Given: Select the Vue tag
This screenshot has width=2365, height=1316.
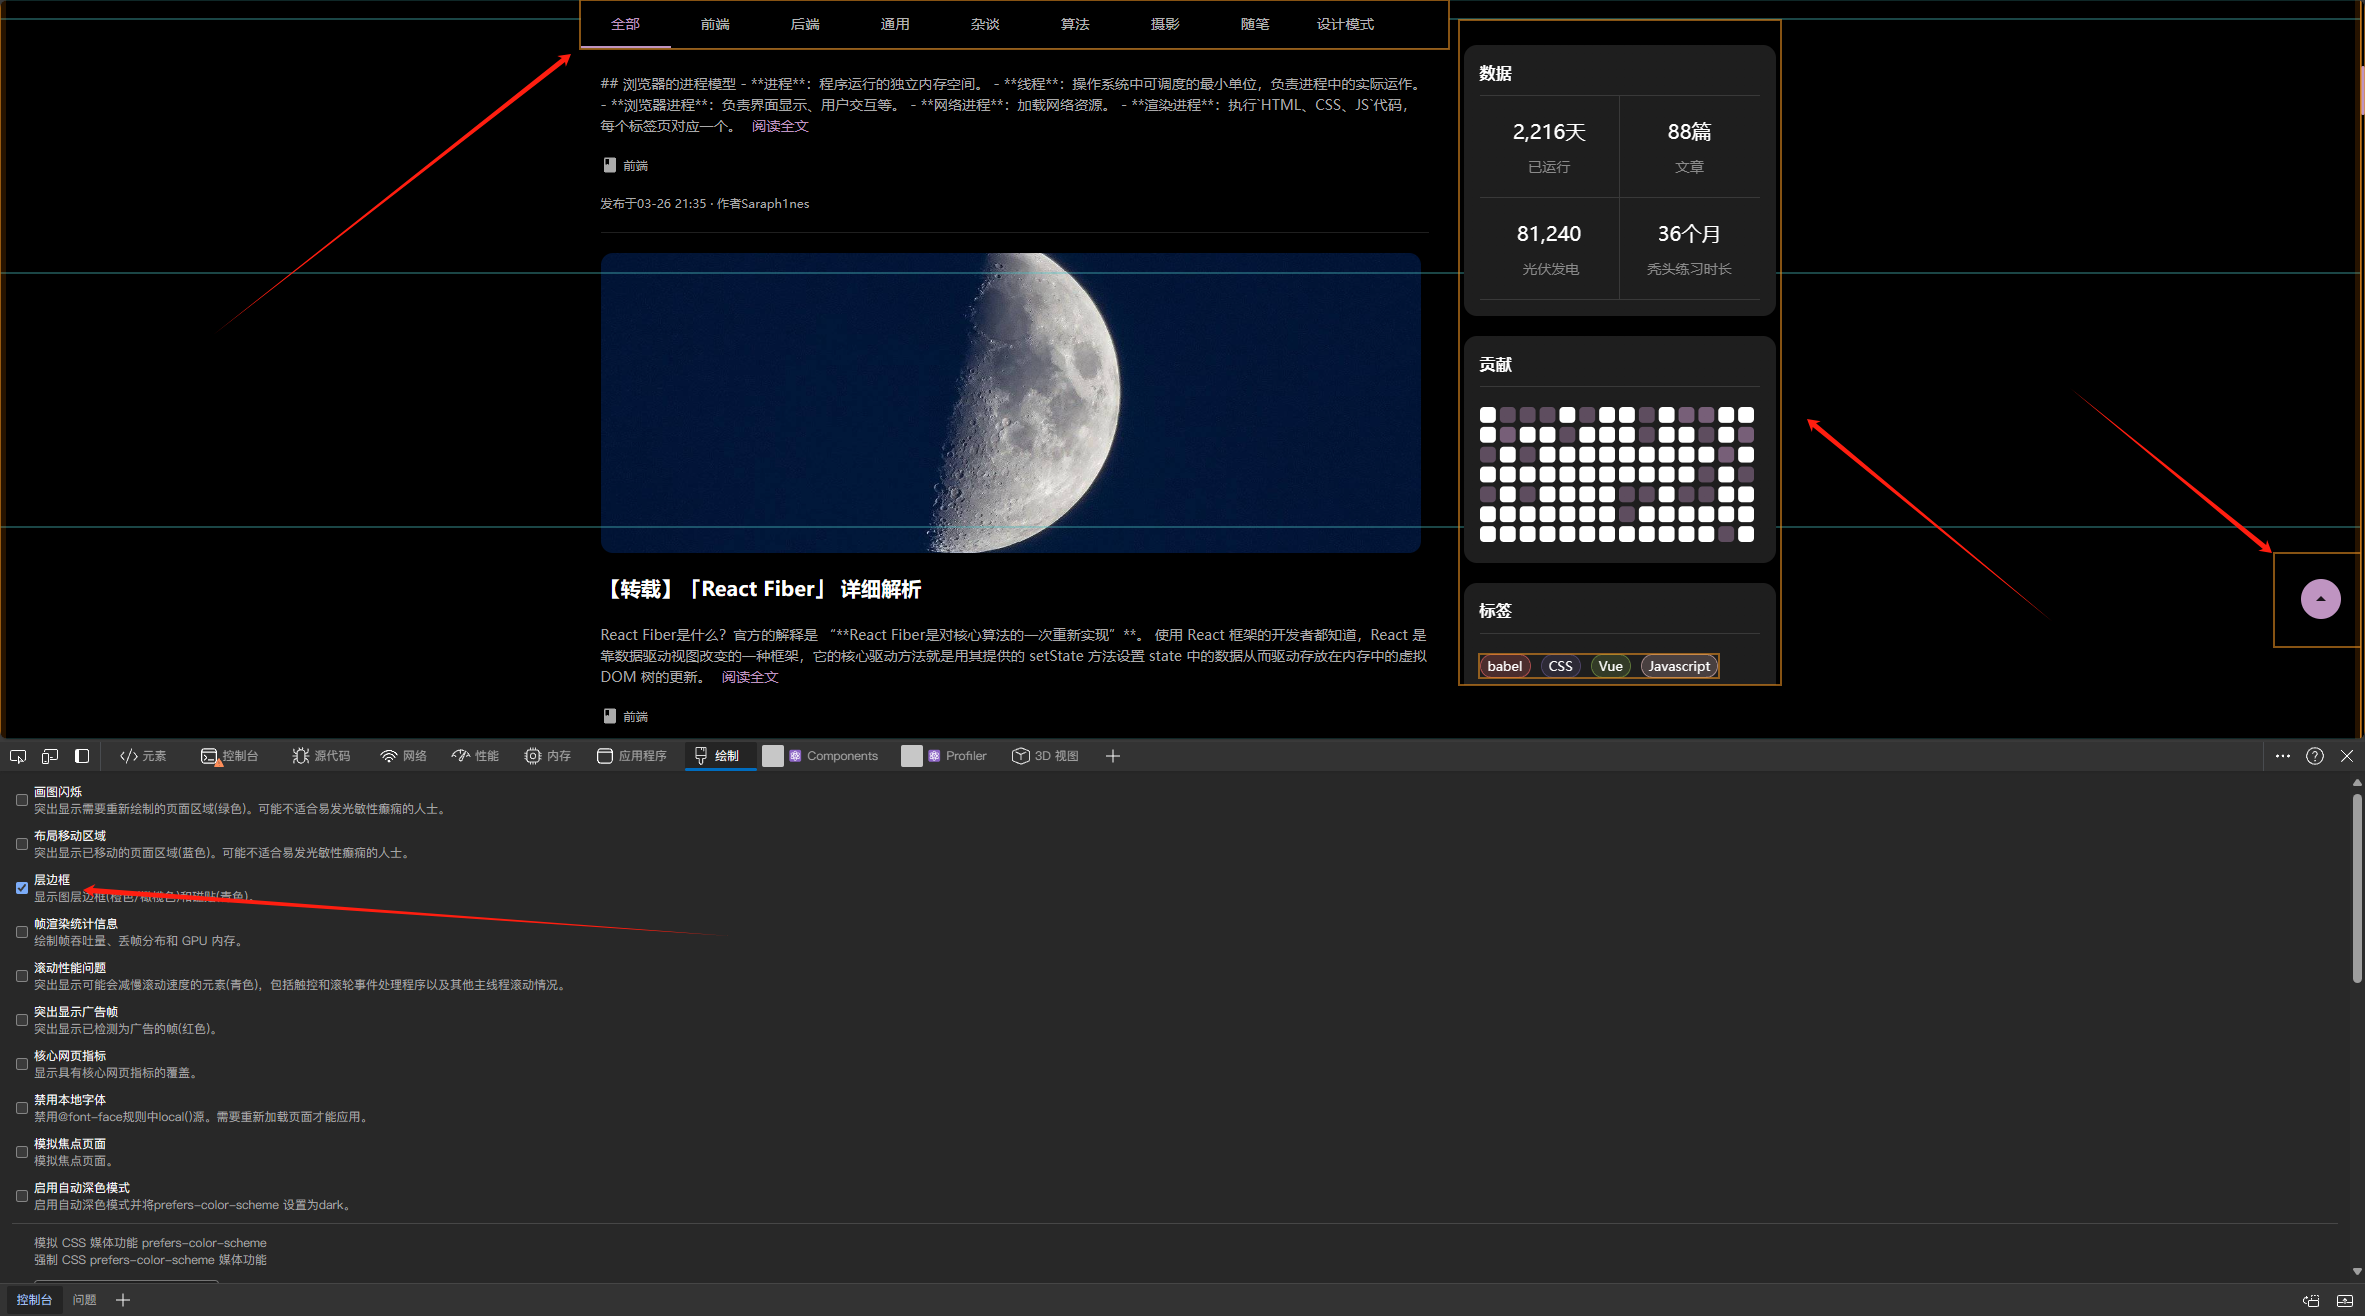Looking at the screenshot, I should point(1611,666).
